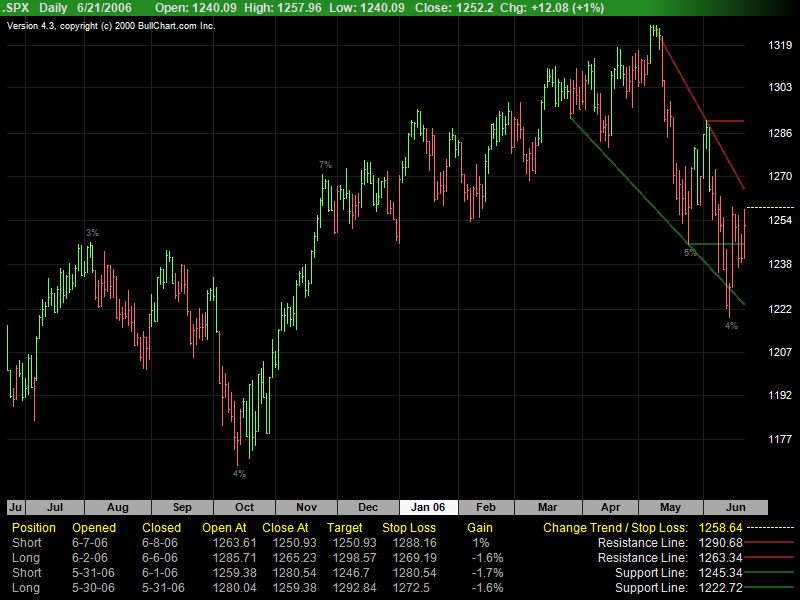
Task: Click the 1258.64 stop loss value
Action: click(x=720, y=528)
